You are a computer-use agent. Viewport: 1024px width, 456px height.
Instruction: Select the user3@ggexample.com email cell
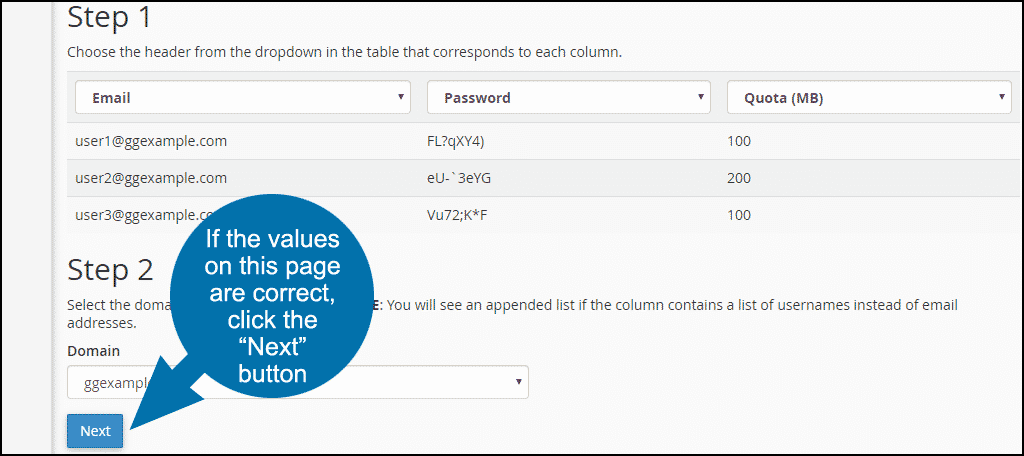coord(145,215)
